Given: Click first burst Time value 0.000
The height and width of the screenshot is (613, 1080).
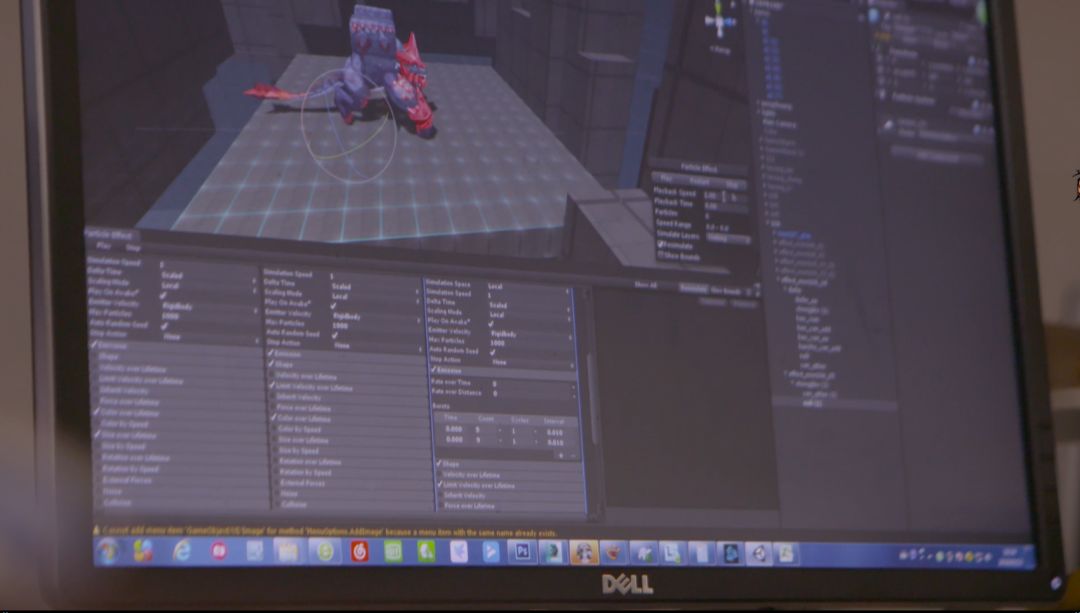Looking at the screenshot, I should click(x=454, y=429).
